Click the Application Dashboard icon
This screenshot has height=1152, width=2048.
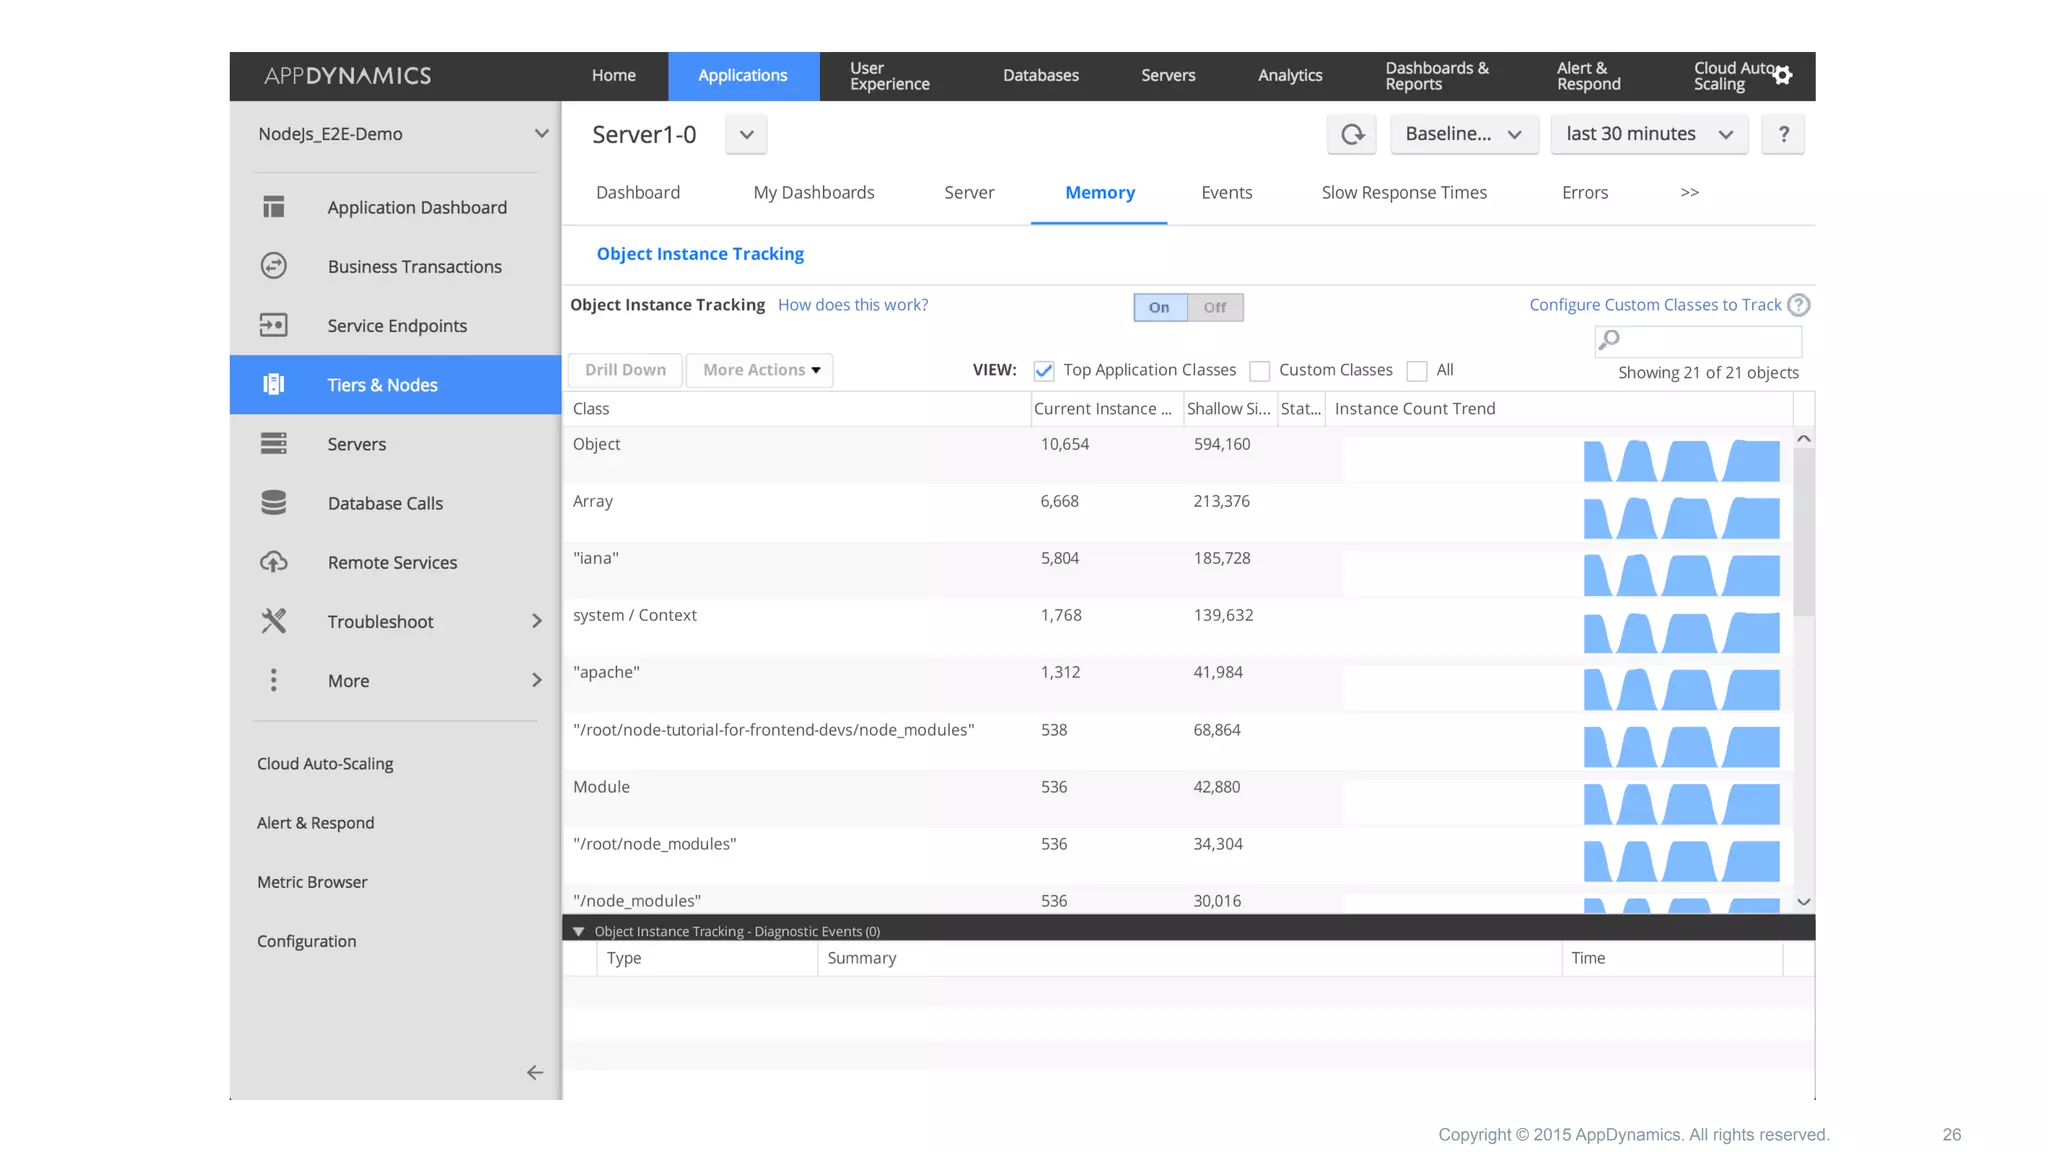point(273,207)
